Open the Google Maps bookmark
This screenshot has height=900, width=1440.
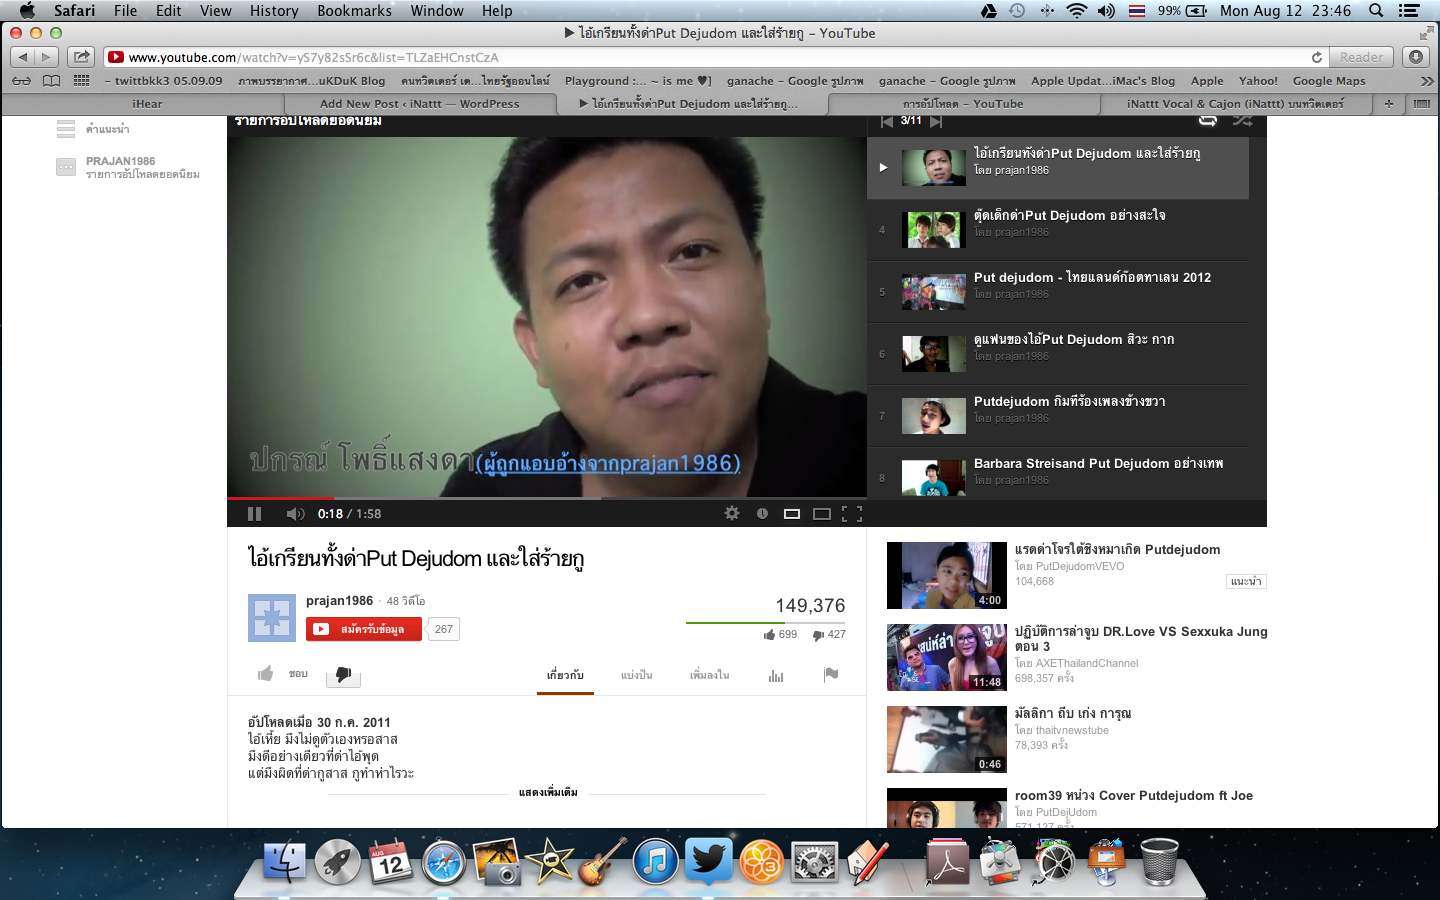(1328, 81)
